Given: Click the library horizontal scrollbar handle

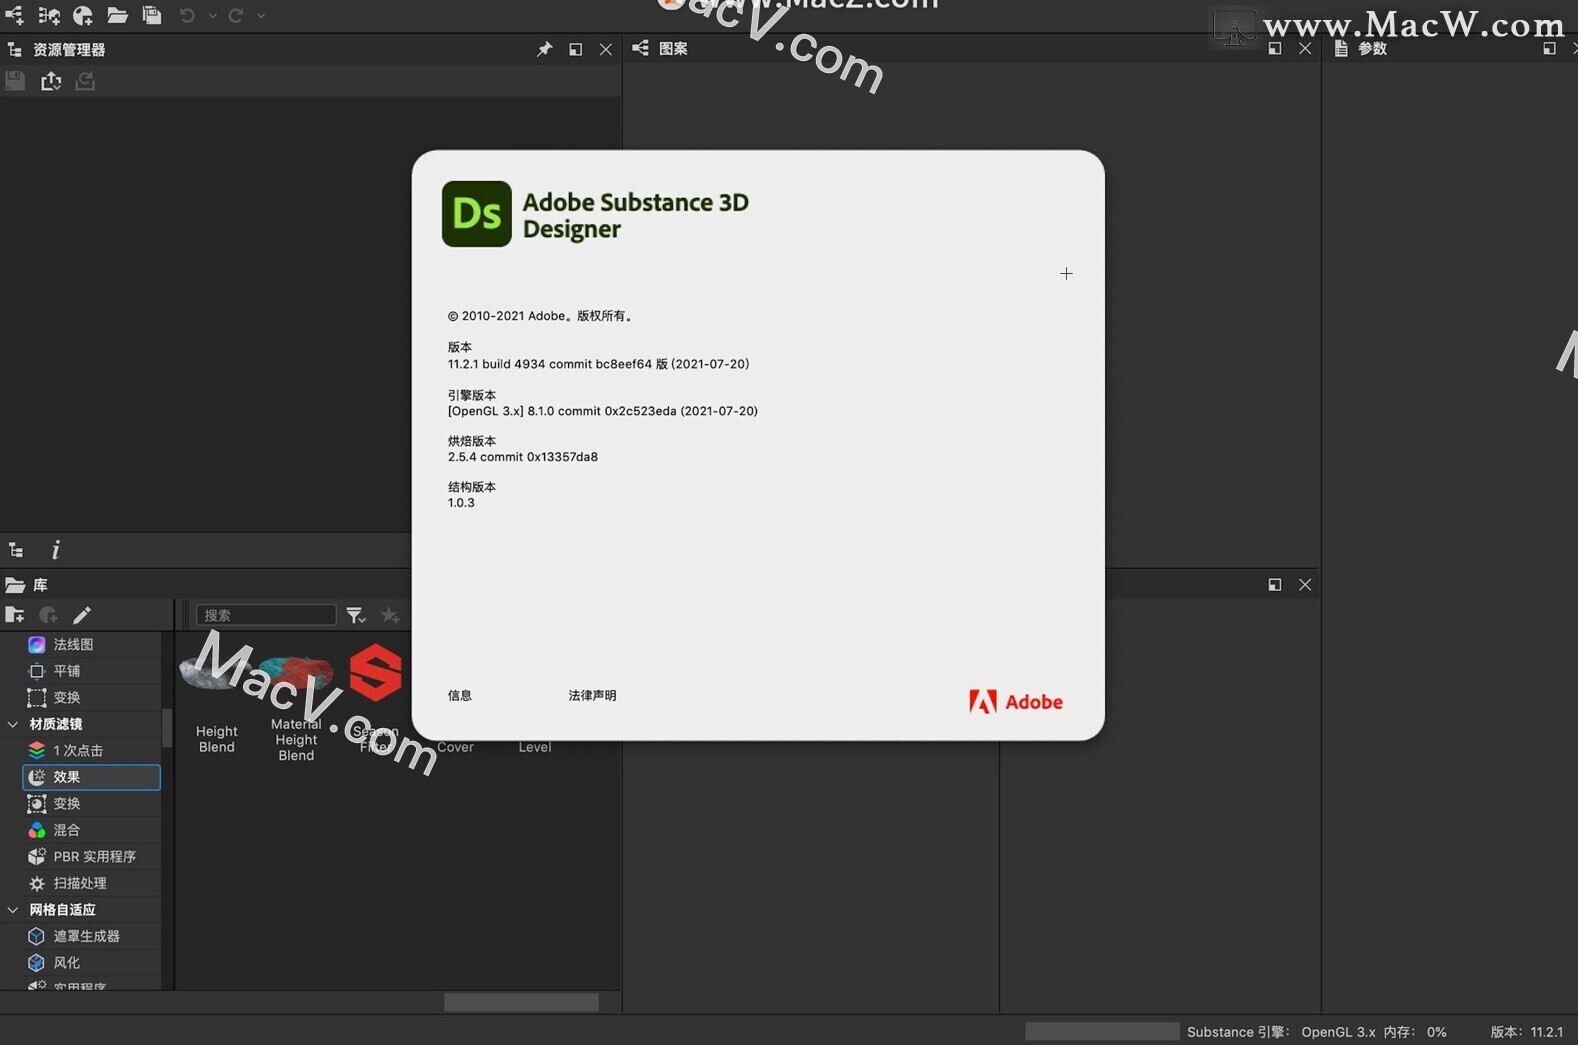Looking at the screenshot, I should (x=521, y=1002).
